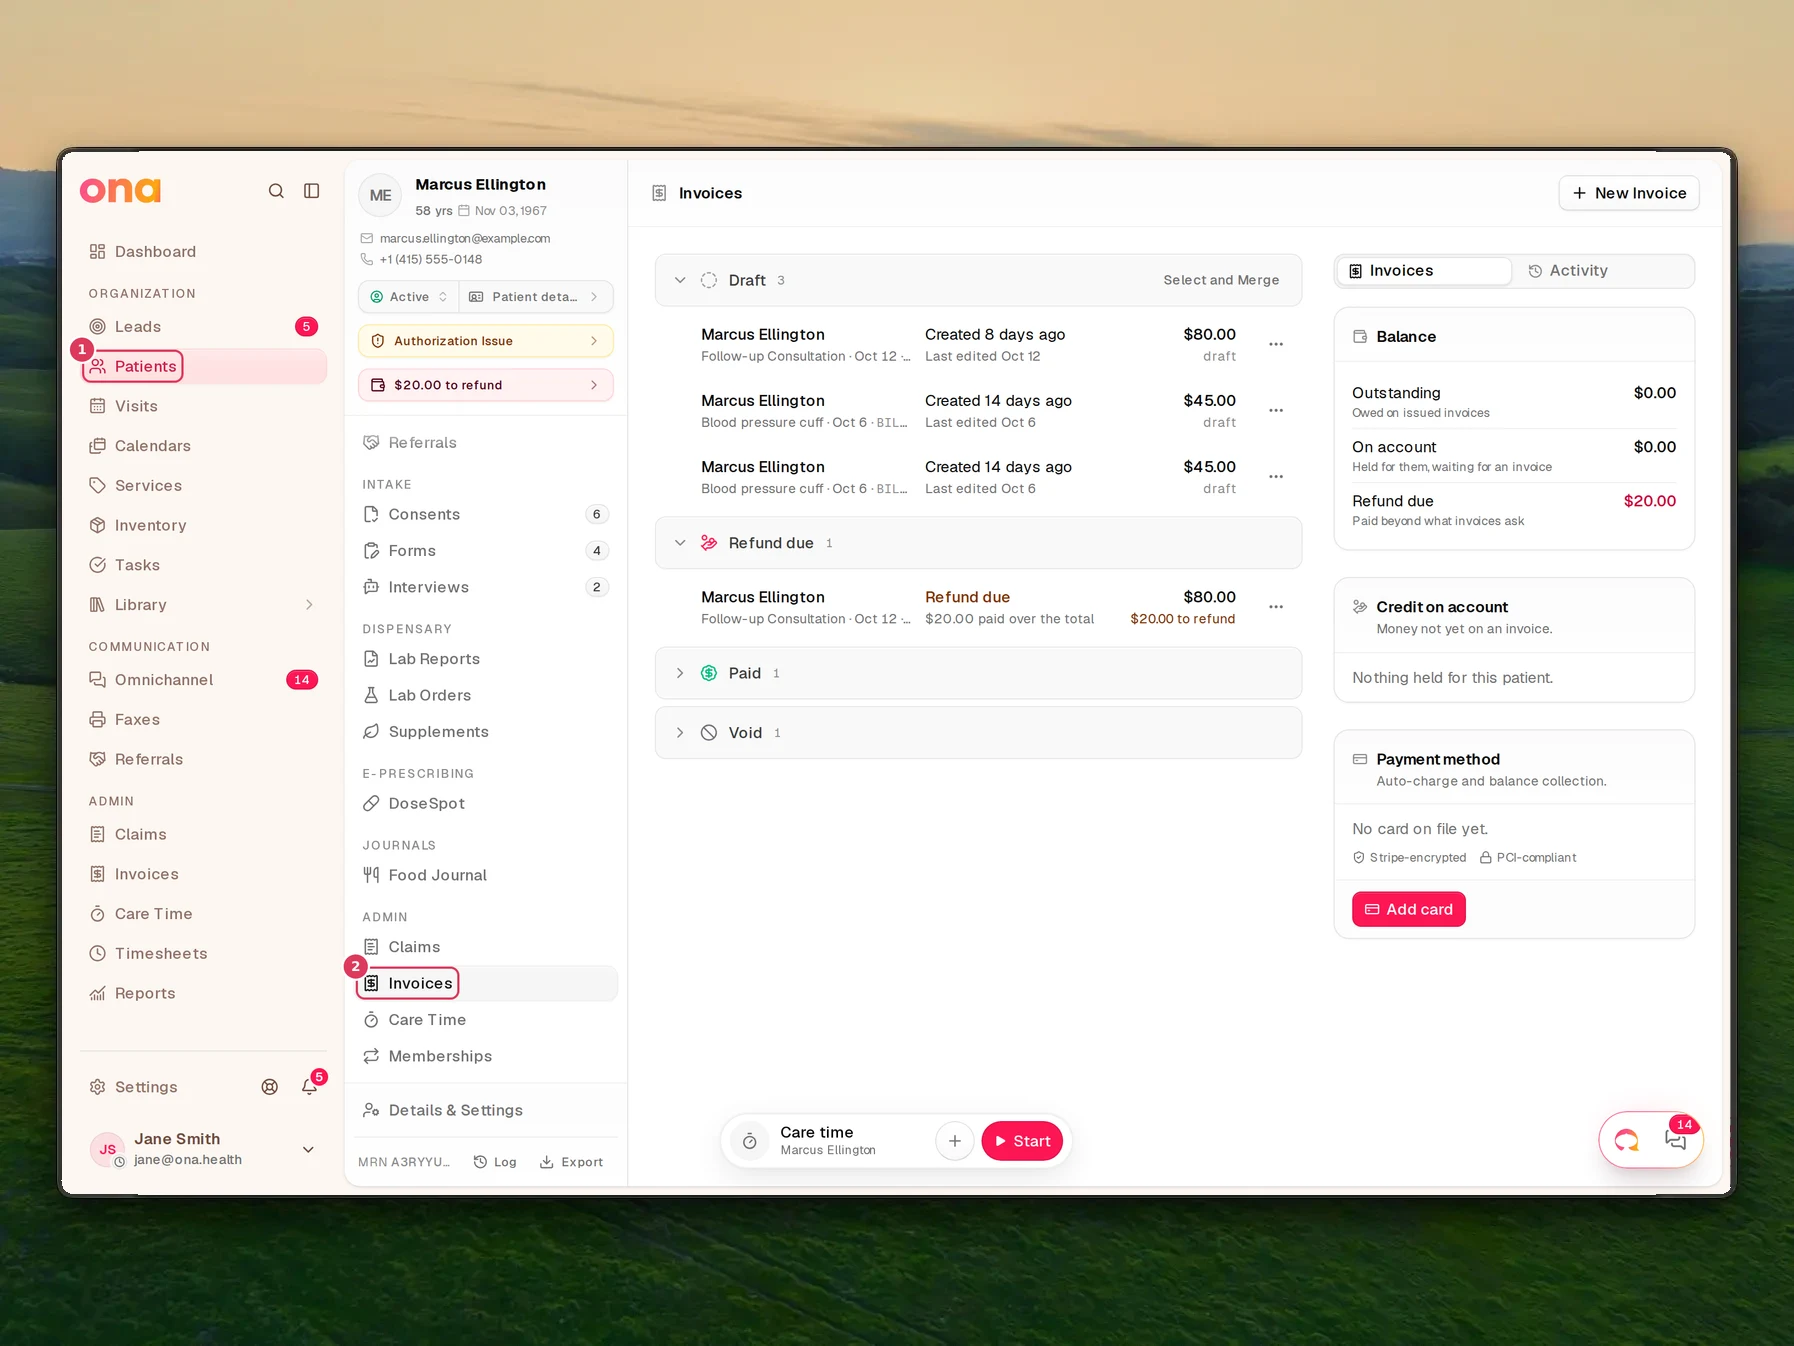
Task: Open the notifications bell icon
Action: tap(310, 1087)
